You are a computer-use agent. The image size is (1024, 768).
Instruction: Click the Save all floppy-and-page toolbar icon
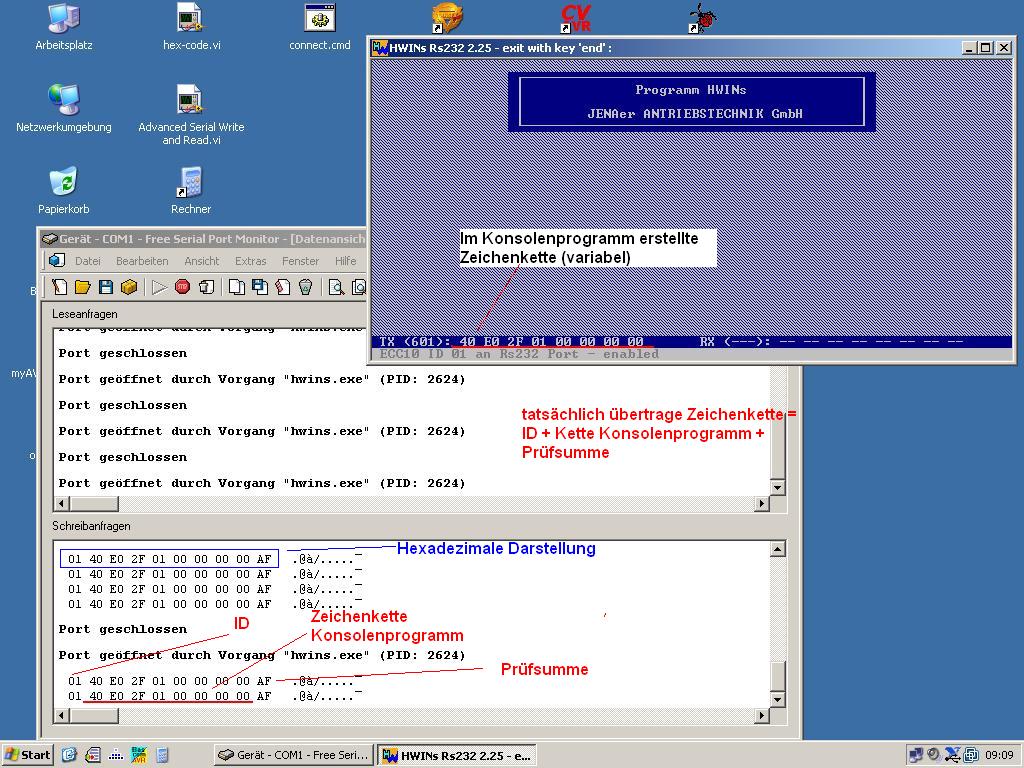260,287
